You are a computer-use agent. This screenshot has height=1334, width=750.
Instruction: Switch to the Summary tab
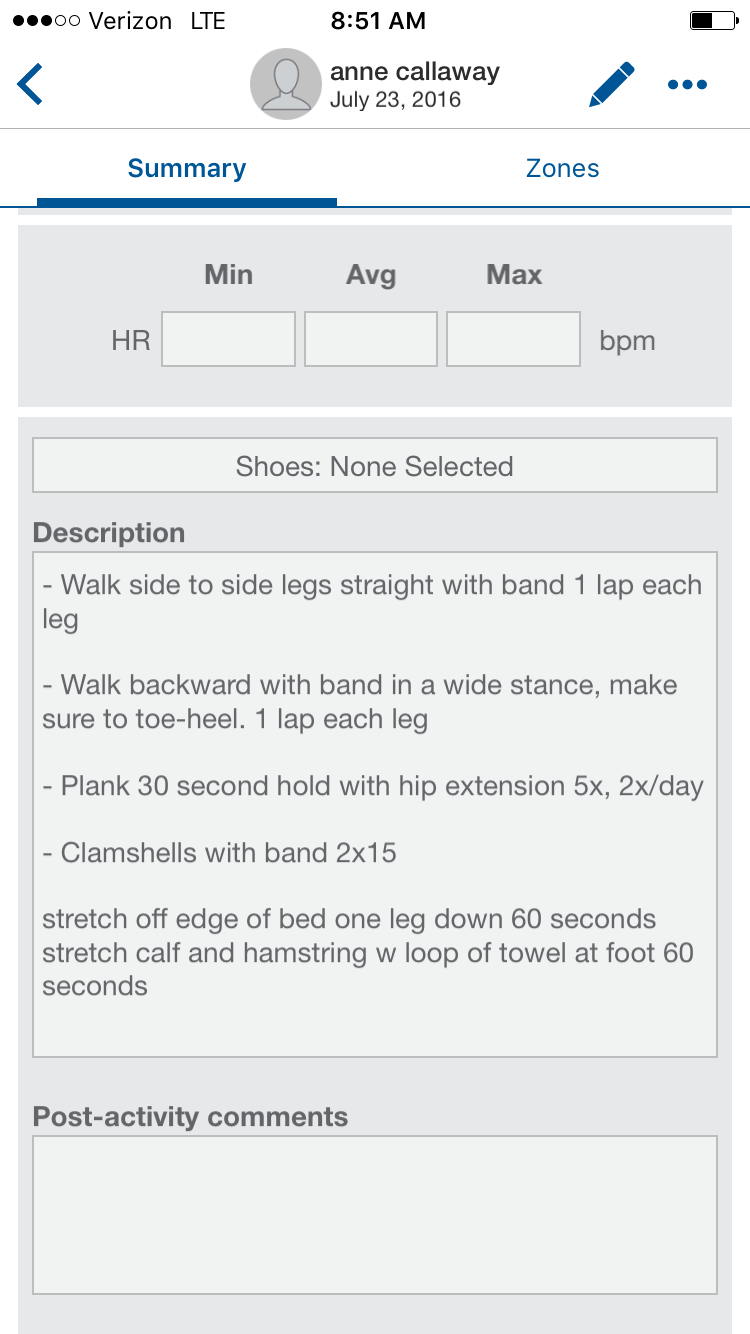[187, 168]
